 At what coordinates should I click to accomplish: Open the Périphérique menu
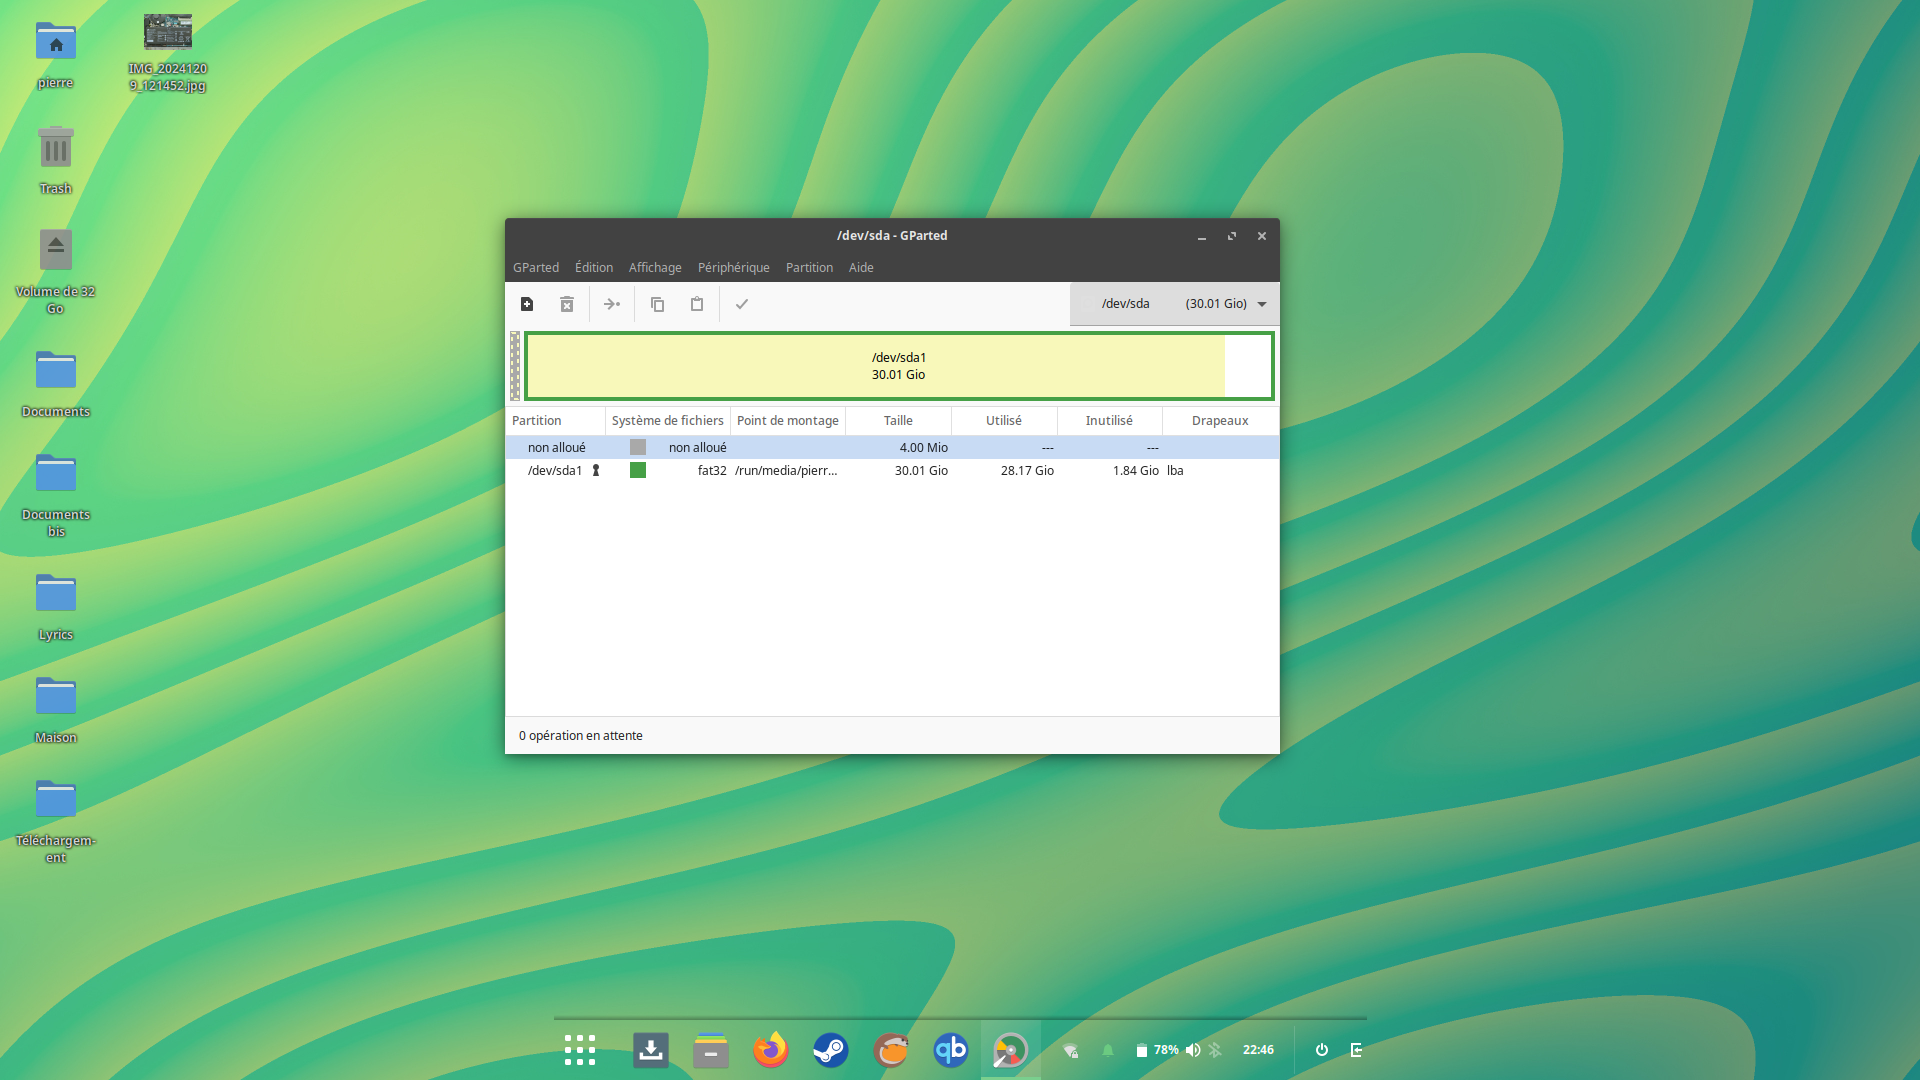733,267
